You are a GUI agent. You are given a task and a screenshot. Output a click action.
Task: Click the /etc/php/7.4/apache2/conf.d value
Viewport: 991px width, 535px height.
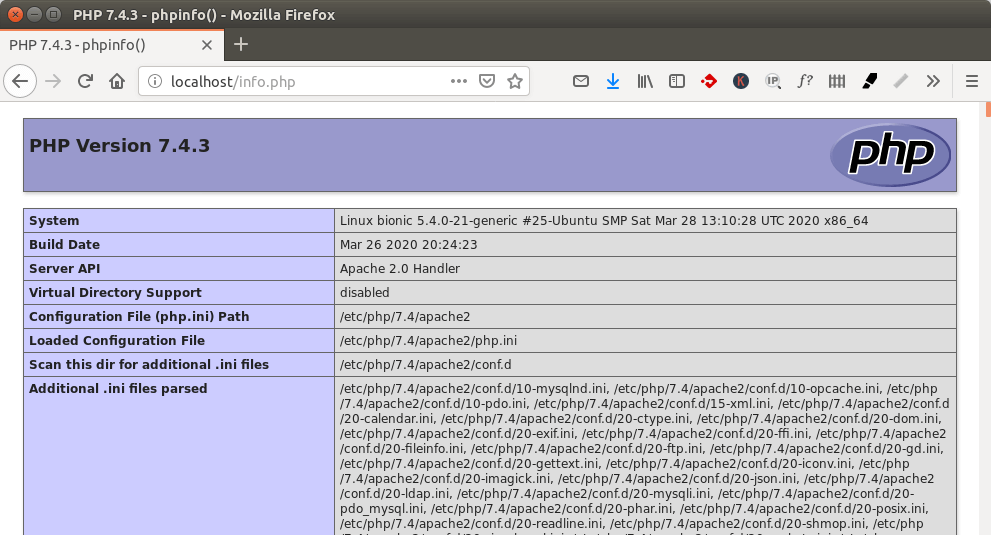tap(426, 365)
